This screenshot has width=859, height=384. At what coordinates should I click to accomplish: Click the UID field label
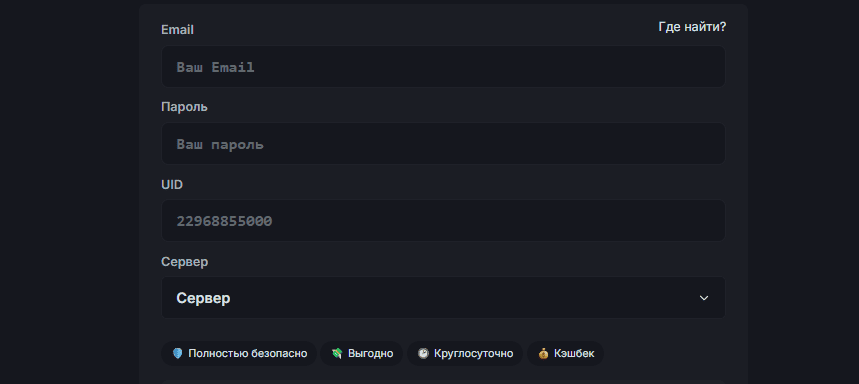tap(171, 185)
